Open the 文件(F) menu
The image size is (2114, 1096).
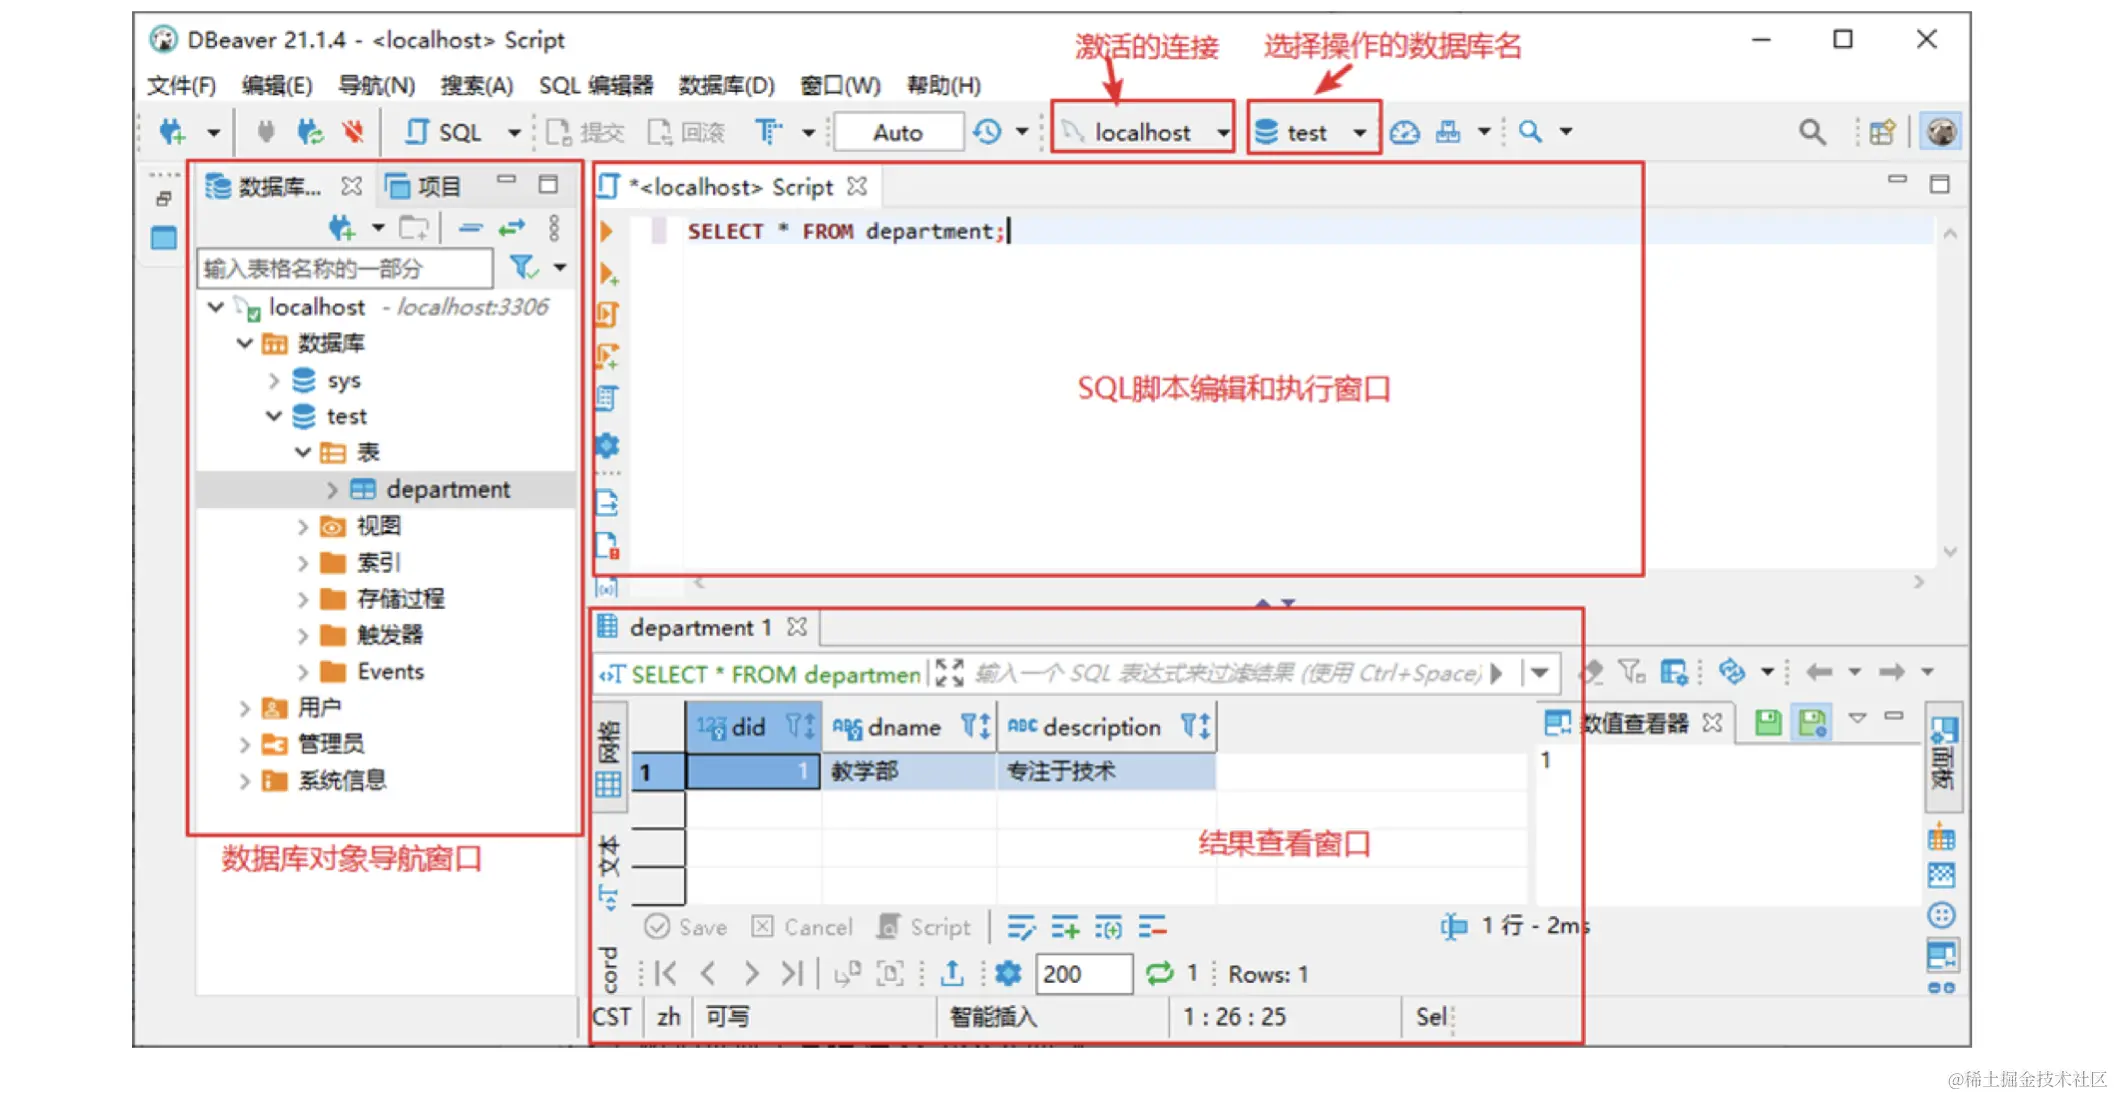[x=181, y=85]
